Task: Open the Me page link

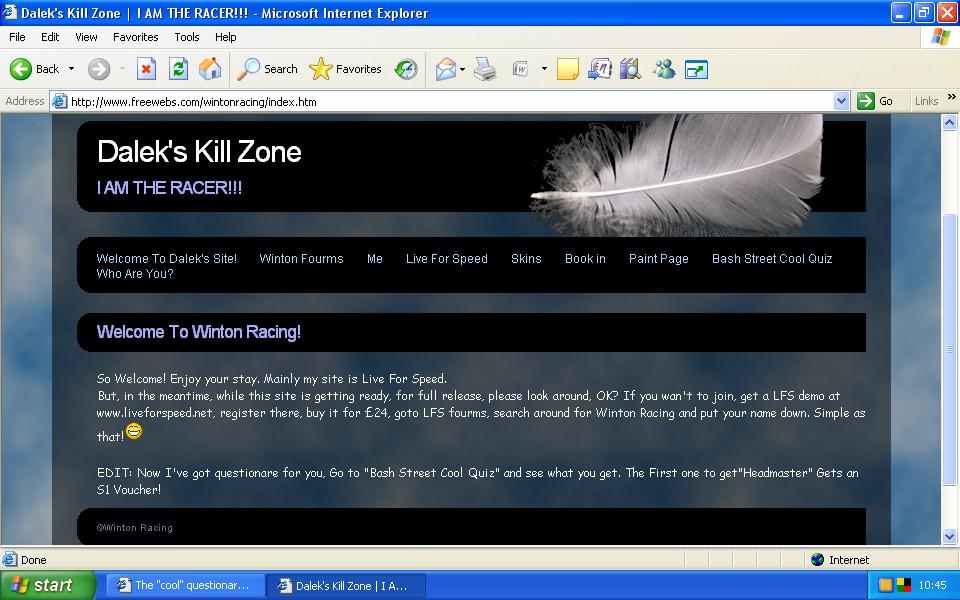Action: (x=375, y=258)
